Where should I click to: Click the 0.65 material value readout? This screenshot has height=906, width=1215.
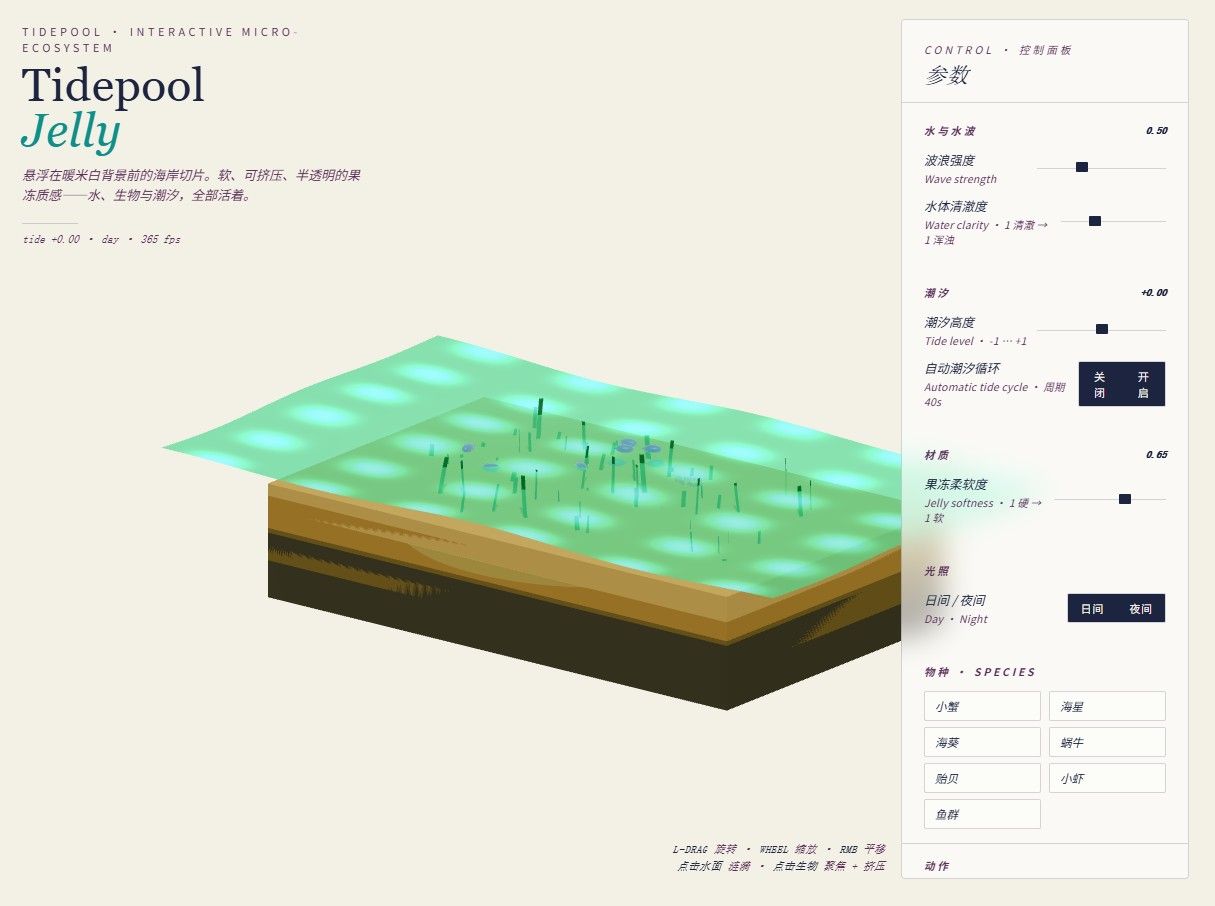pyautogui.click(x=1156, y=455)
